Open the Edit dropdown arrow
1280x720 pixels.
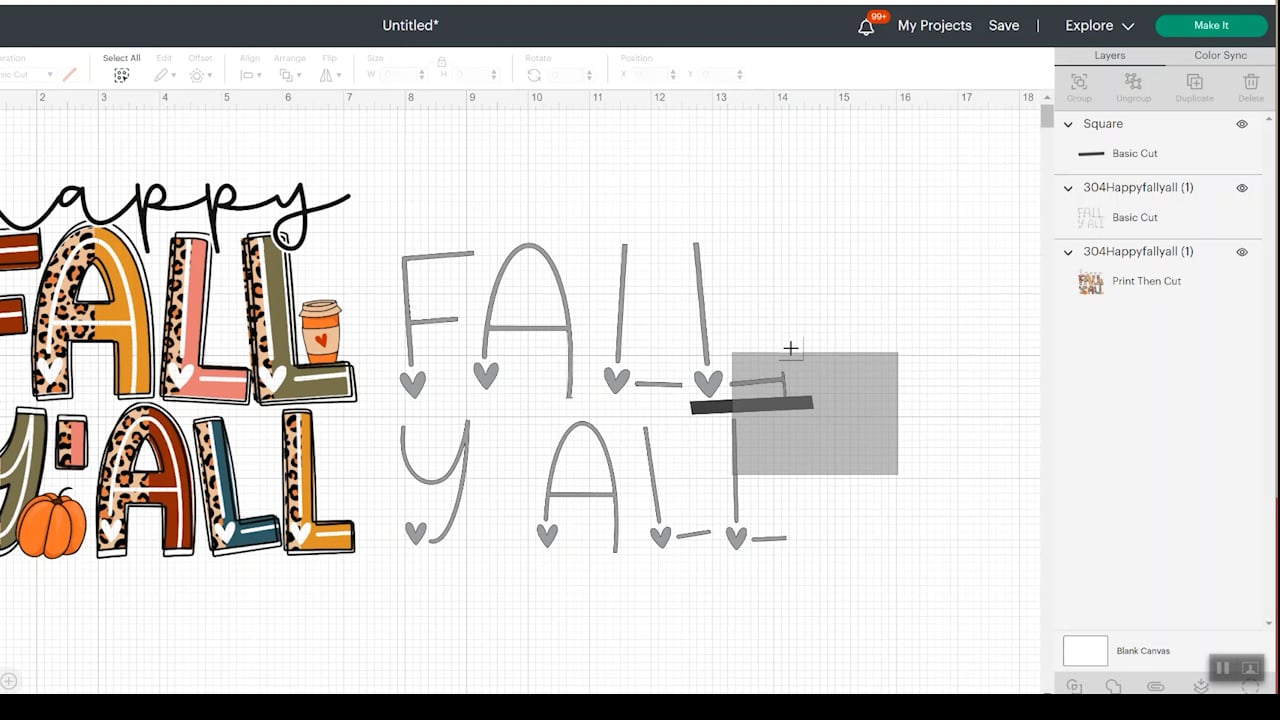pyautogui.click(x=174, y=76)
